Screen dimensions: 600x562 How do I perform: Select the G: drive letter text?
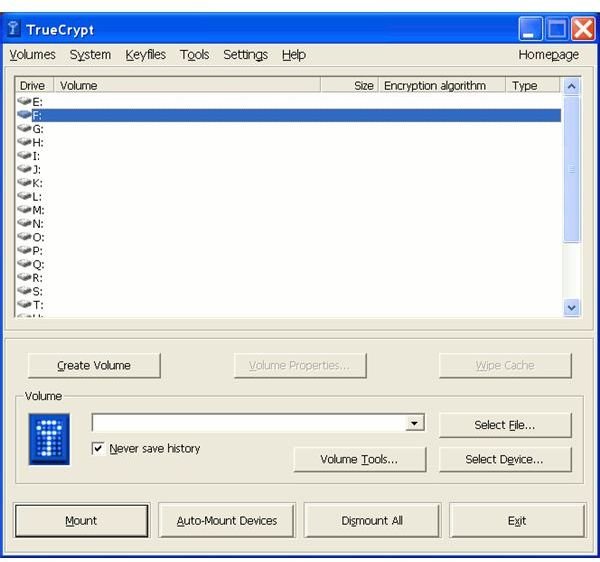coord(38,129)
